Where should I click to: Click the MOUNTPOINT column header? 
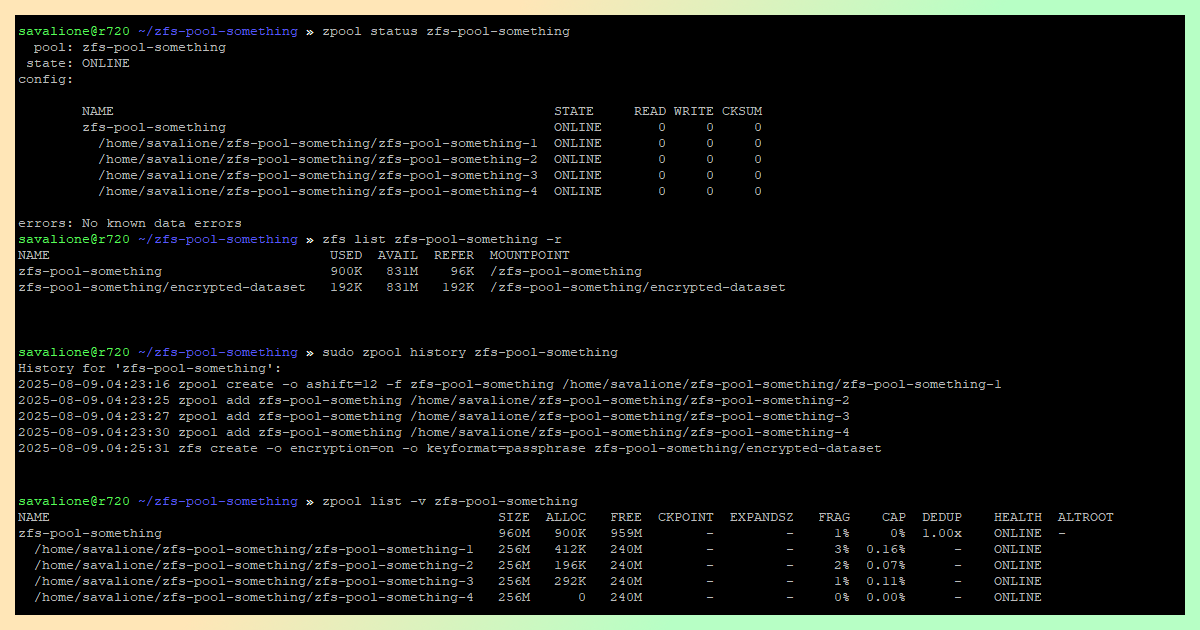click(530, 255)
